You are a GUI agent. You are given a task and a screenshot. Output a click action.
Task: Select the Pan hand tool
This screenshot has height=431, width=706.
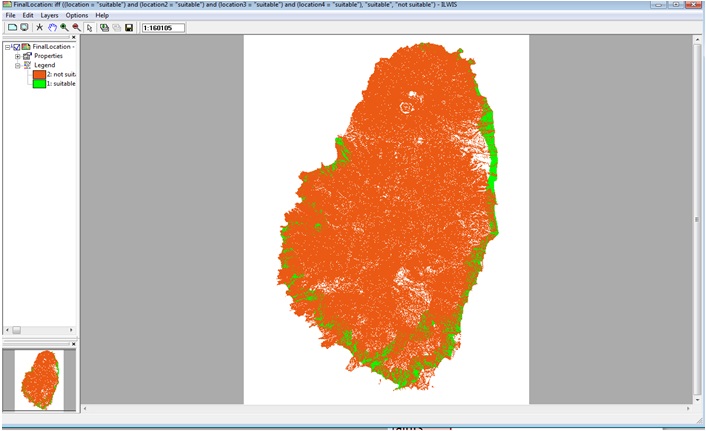coord(52,27)
